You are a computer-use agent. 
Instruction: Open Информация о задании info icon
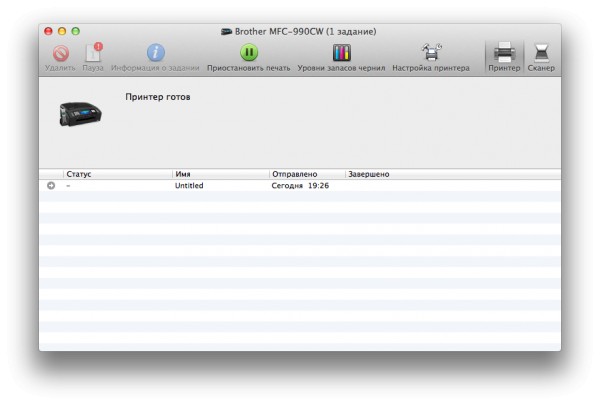click(x=155, y=52)
